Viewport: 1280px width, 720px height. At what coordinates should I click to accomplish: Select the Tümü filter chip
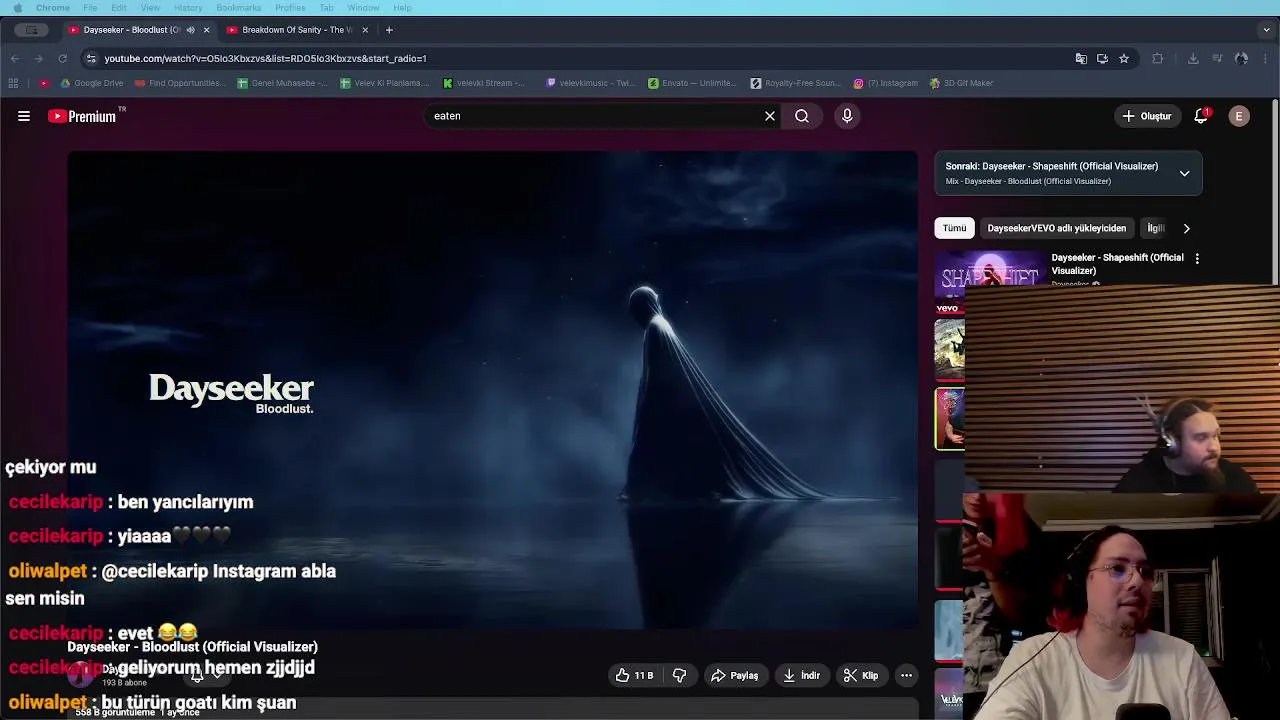(x=954, y=228)
